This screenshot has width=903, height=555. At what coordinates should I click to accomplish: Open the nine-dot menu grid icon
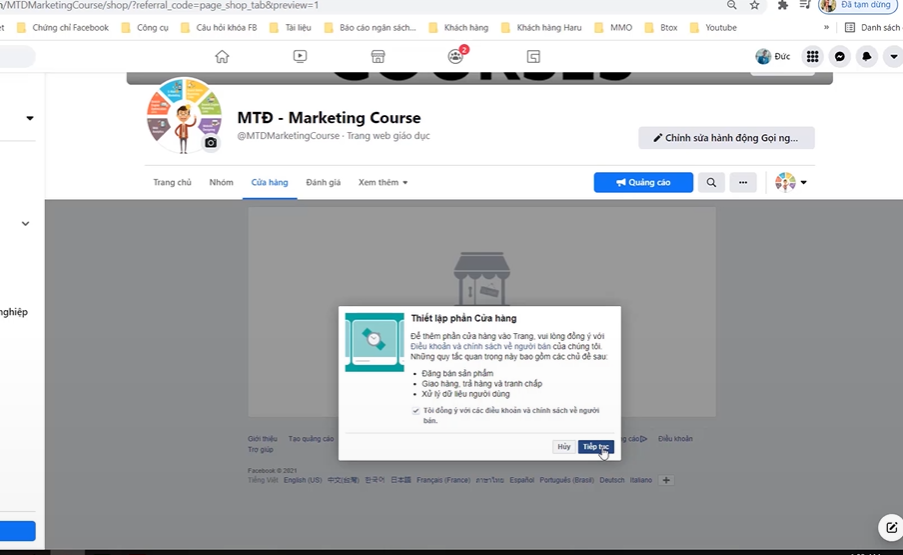pyautogui.click(x=813, y=56)
